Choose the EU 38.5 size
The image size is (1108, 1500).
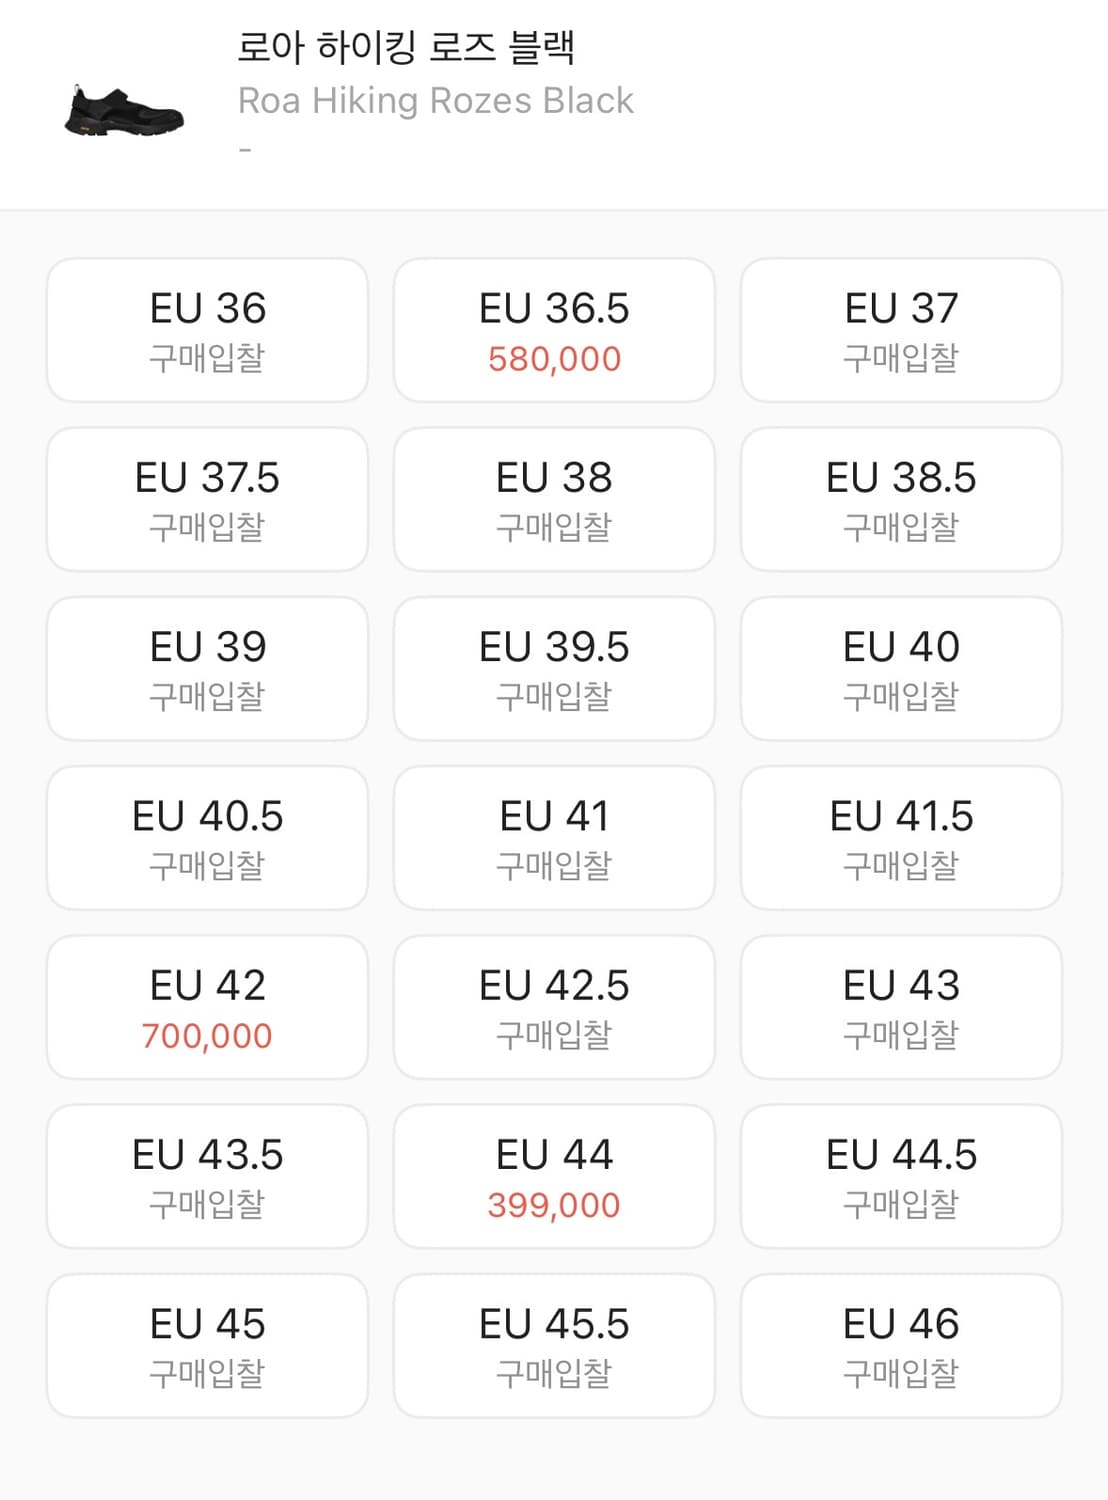tap(901, 499)
